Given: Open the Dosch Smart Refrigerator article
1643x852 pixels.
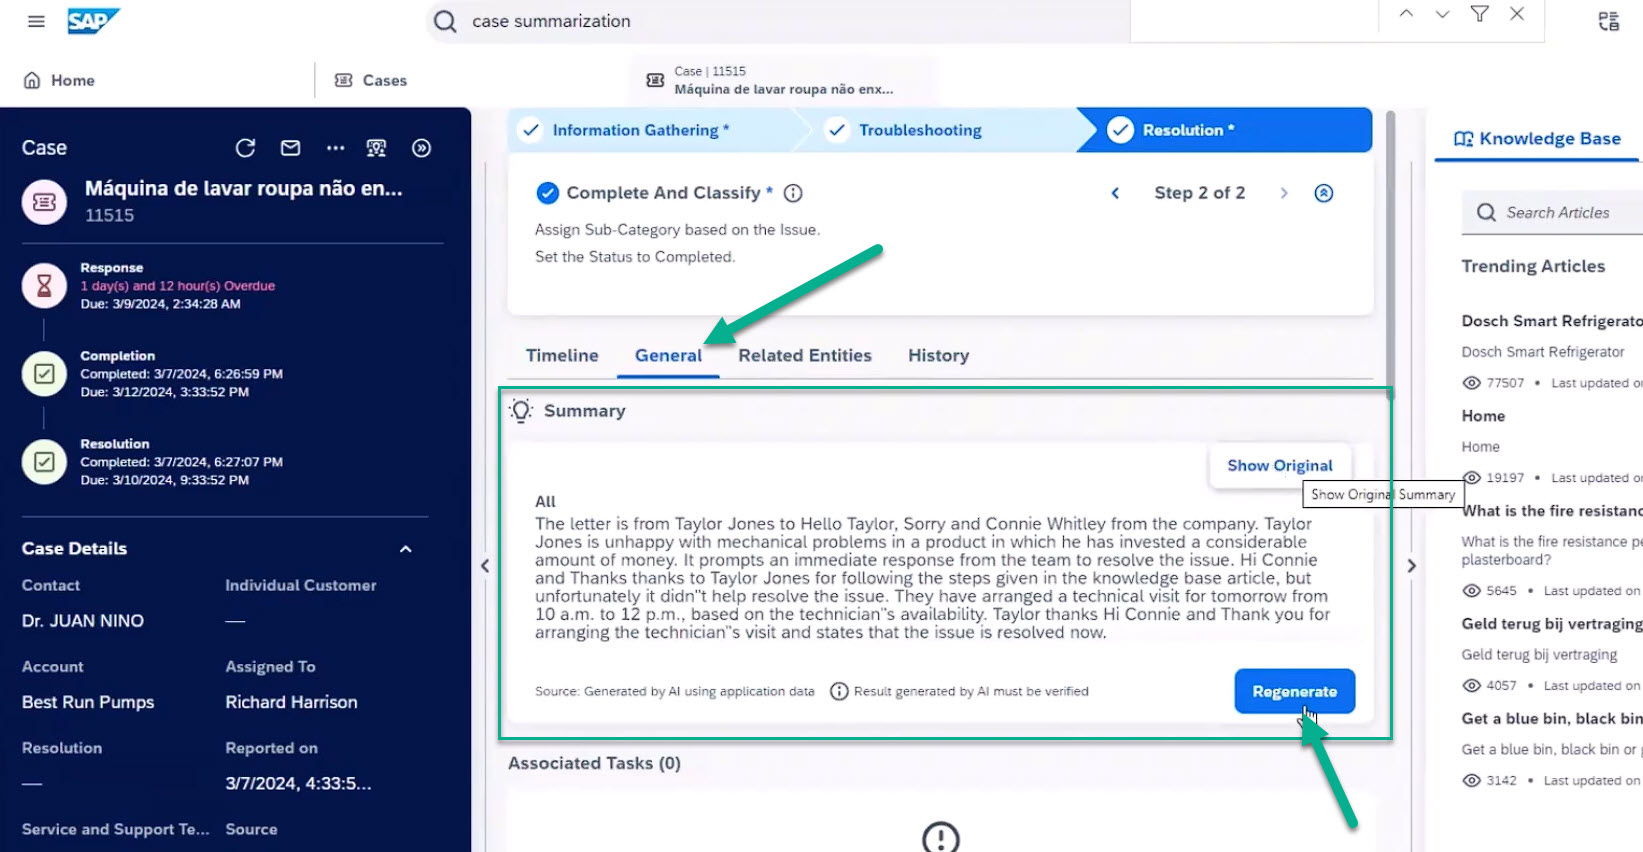Looking at the screenshot, I should pyautogui.click(x=1552, y=321).
